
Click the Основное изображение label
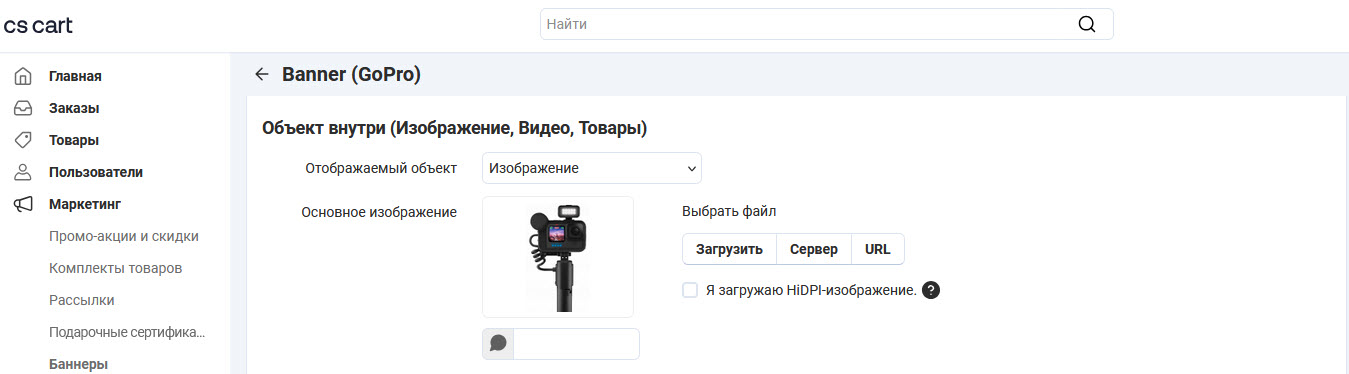point(379,212)
